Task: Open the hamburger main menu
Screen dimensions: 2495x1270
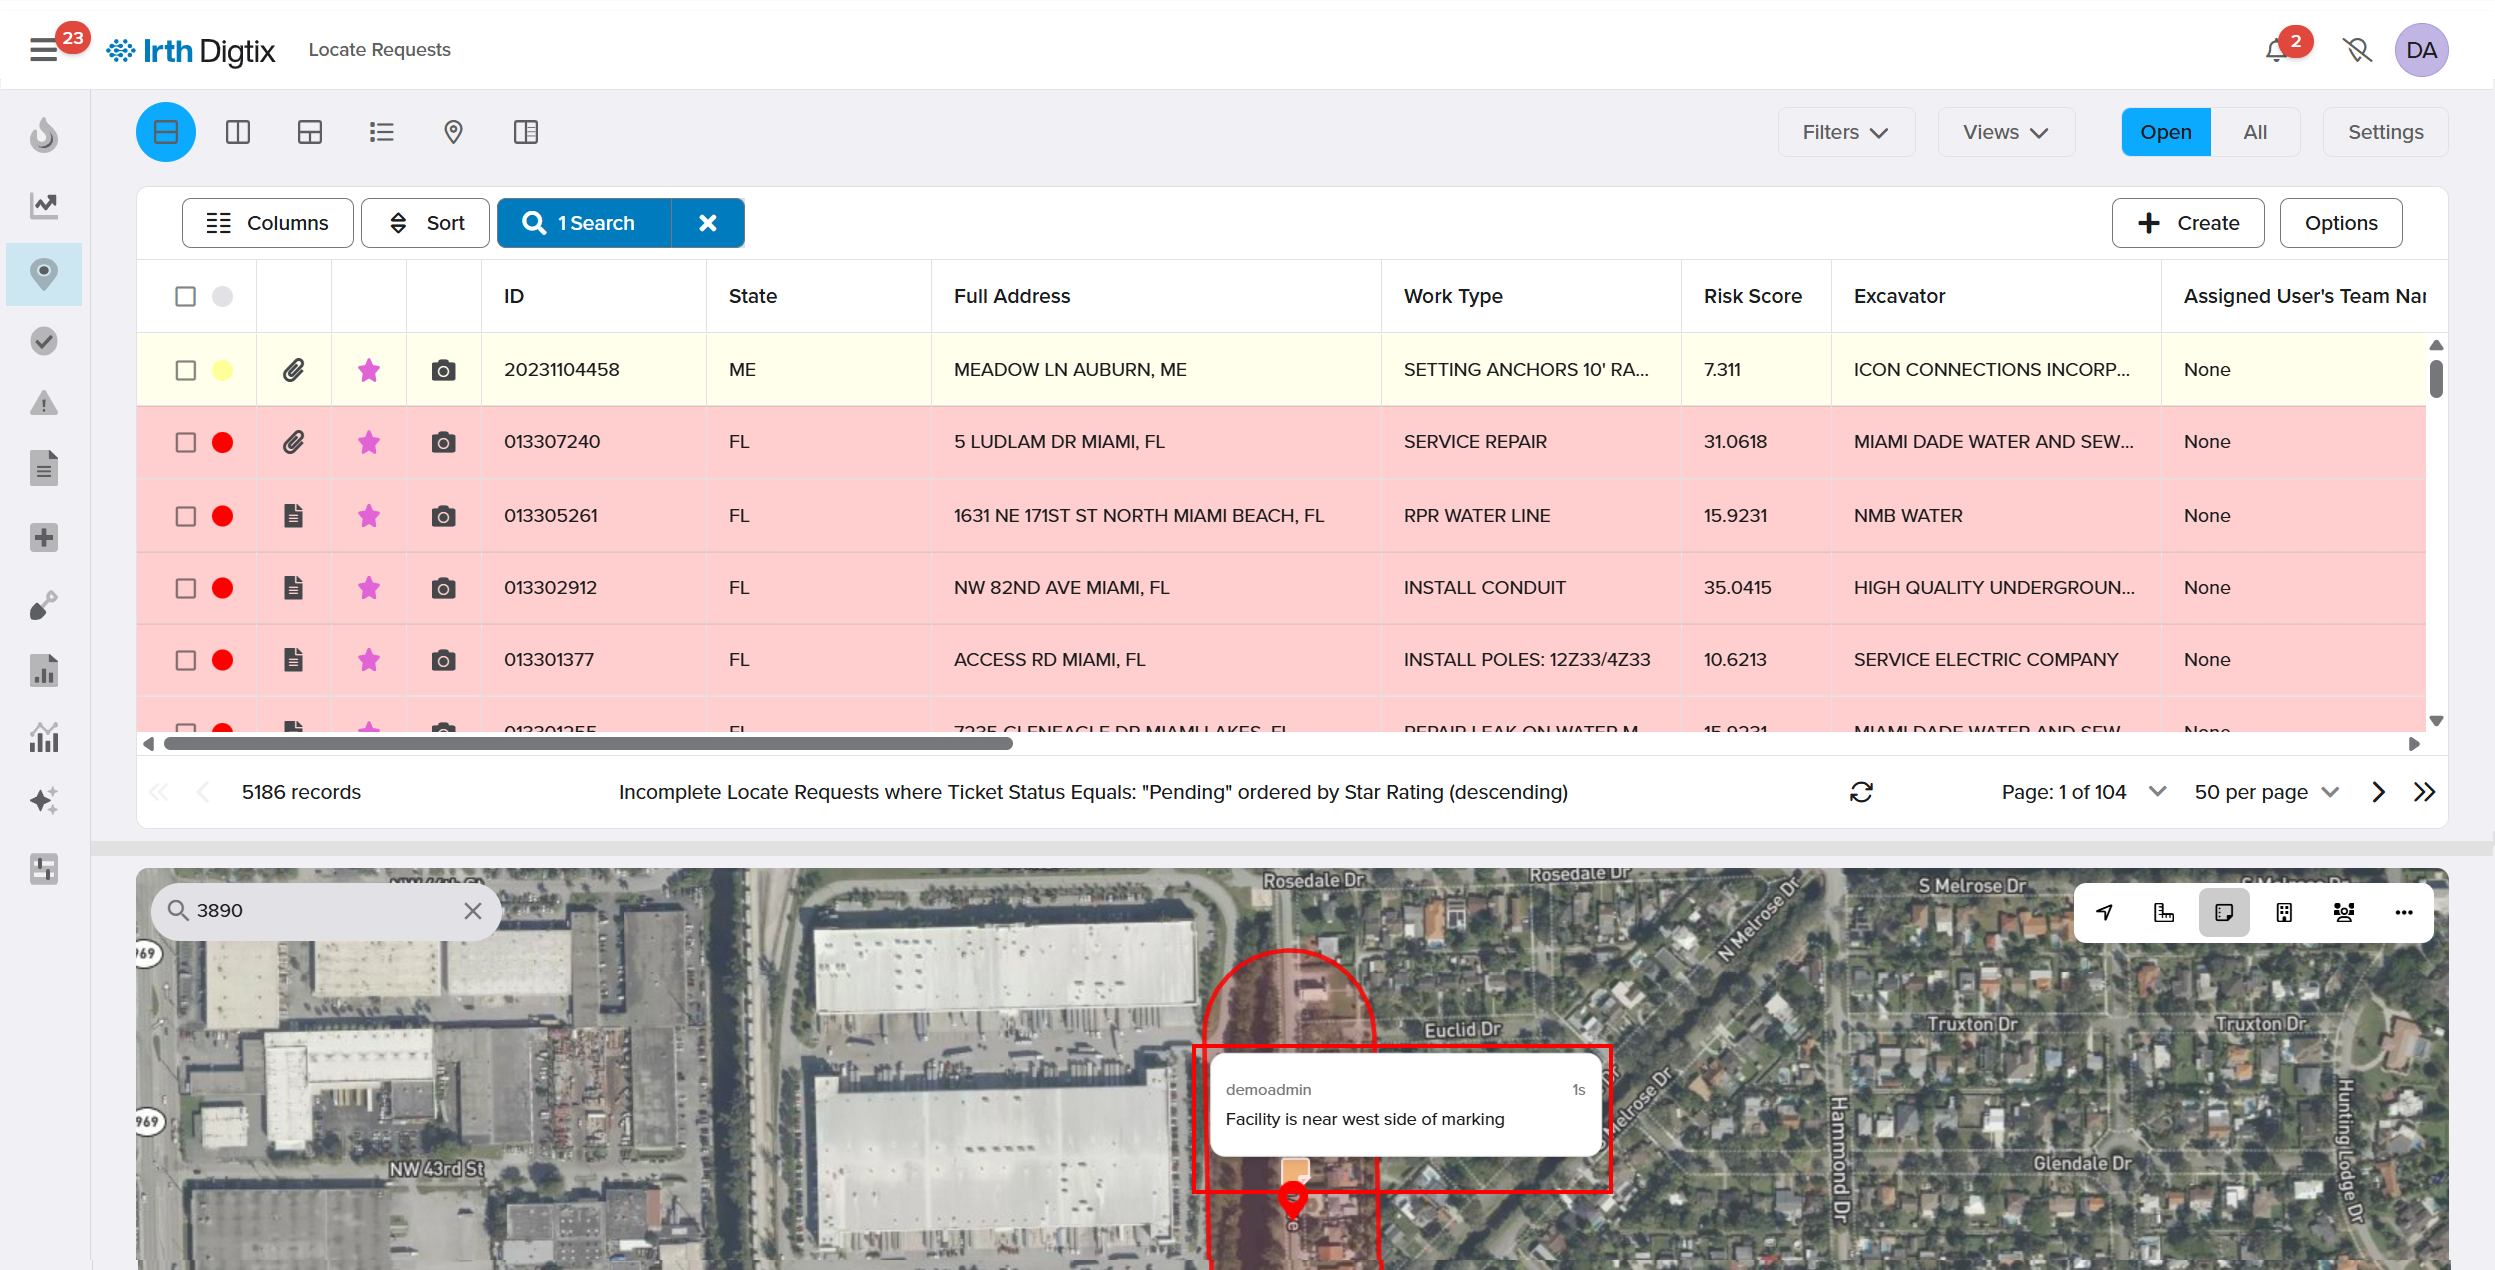Action: [43, 49]
